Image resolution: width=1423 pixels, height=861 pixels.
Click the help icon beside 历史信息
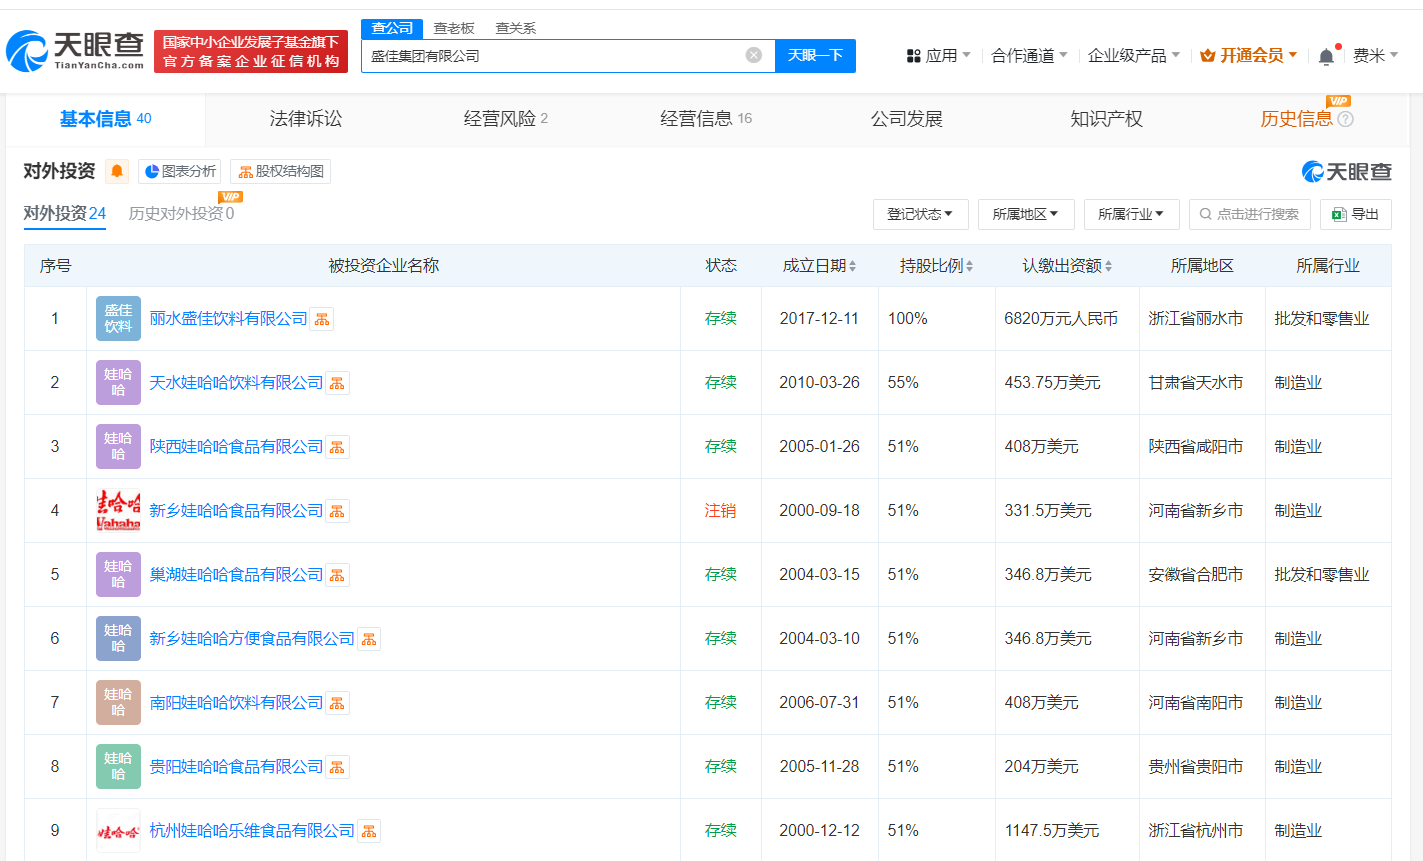1346,119
